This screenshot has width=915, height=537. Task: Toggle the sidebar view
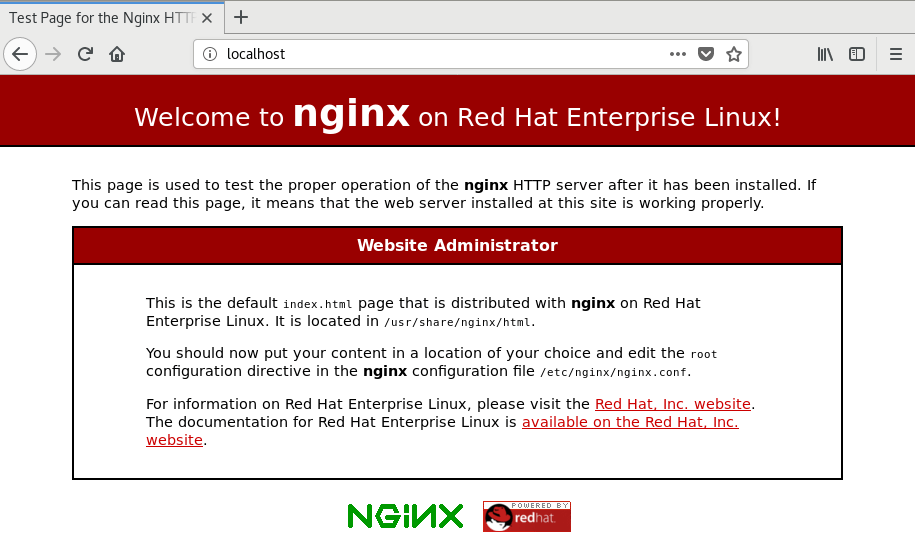[857, 54]
